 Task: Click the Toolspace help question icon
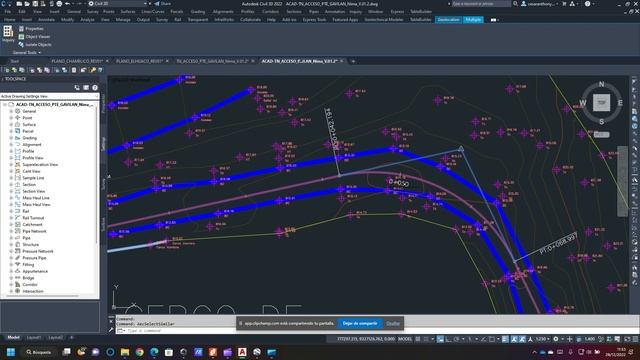click(95, 88)
